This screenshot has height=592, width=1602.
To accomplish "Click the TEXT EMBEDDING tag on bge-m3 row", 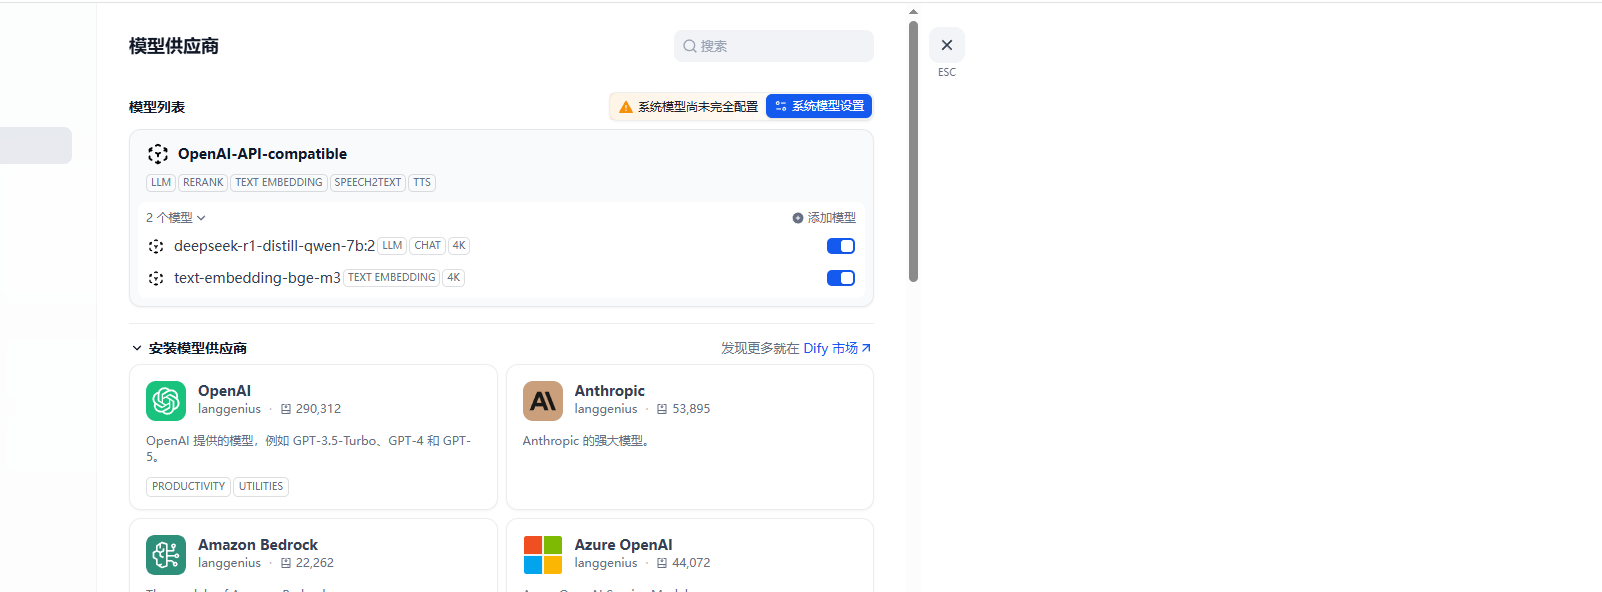I will [392, 278].
